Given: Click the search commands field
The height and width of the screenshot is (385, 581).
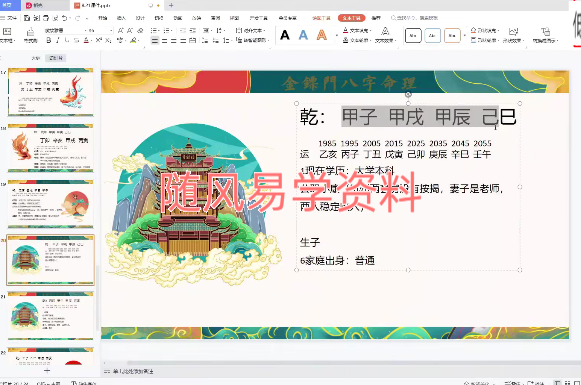Looking at the screenshot, I should [414, 18].
